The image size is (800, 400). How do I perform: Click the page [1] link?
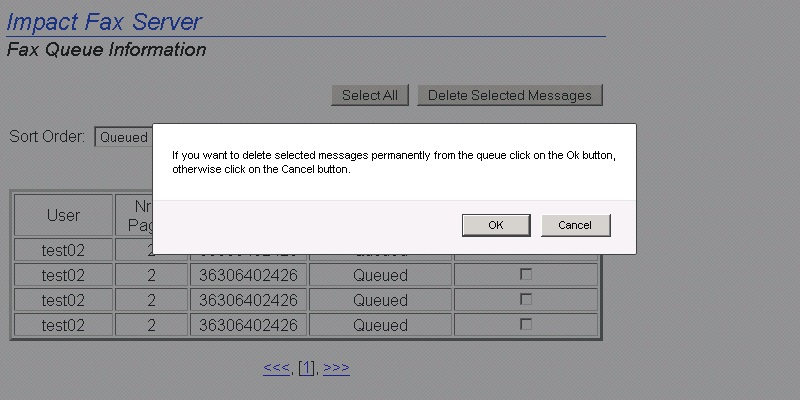307,368
